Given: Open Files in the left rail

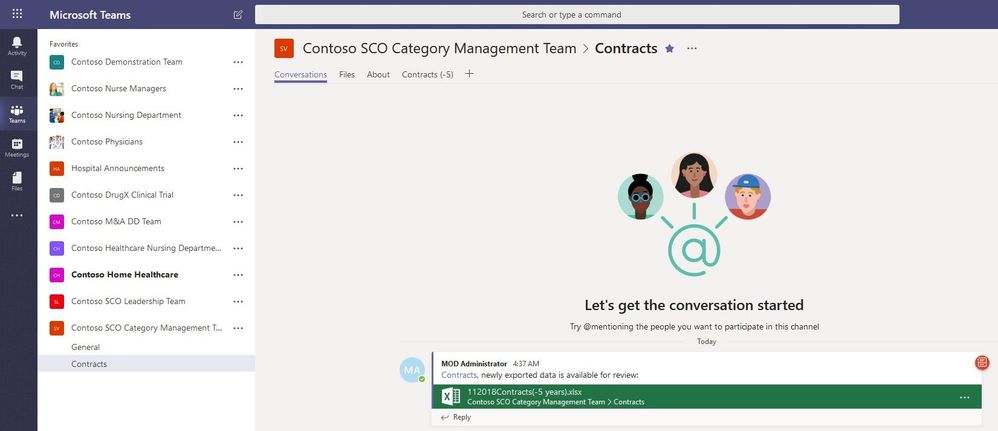Looking at the screenshot, I should [17, 181].
